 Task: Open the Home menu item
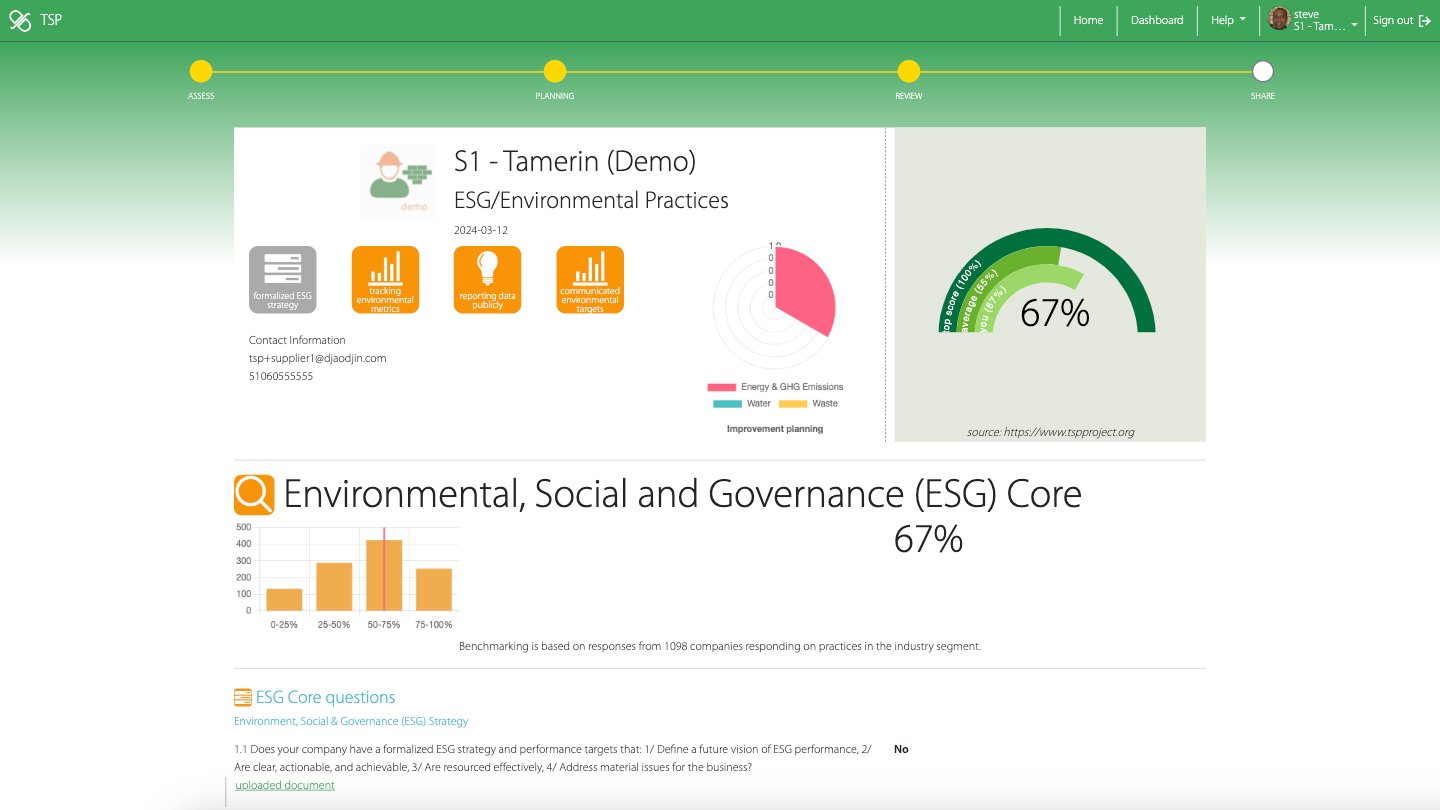pyautogui.click(x=1088, y=20)
